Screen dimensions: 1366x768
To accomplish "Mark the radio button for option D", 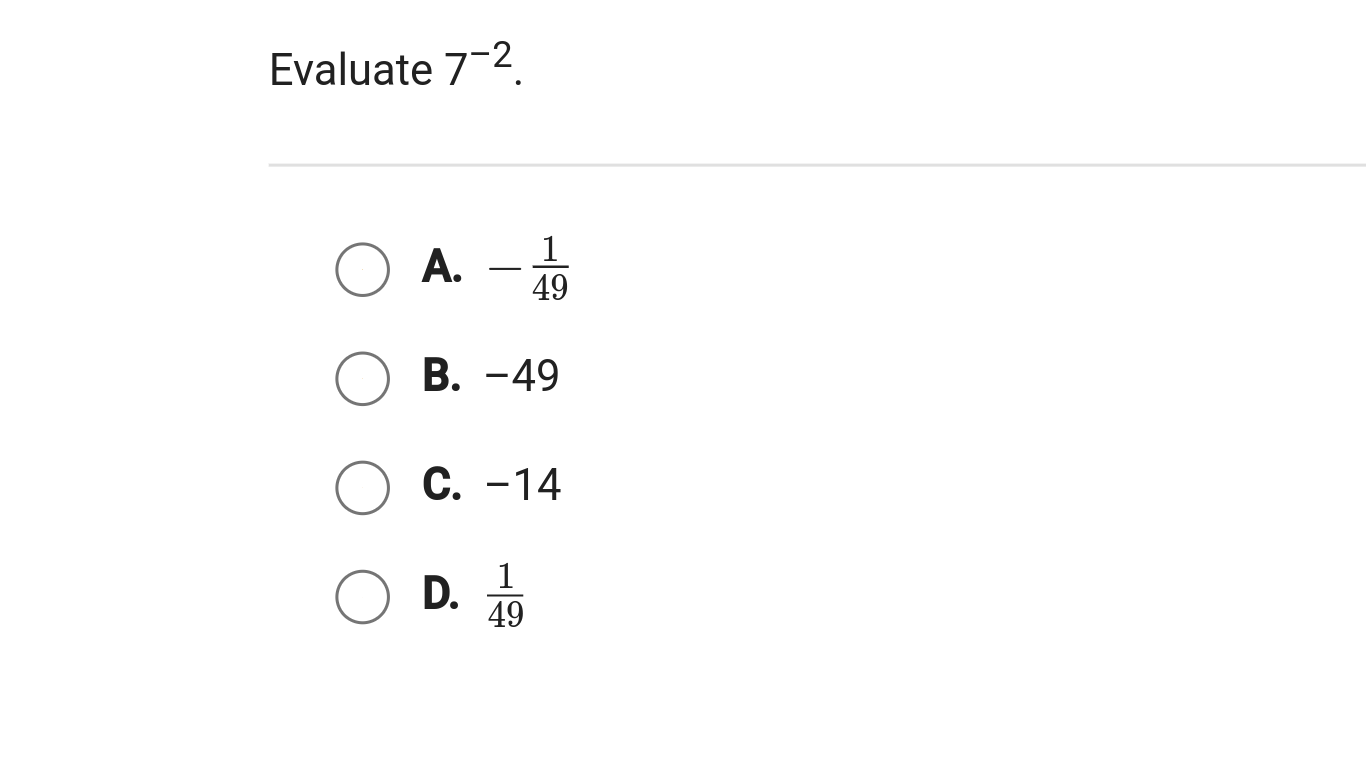I will point(362,596).
